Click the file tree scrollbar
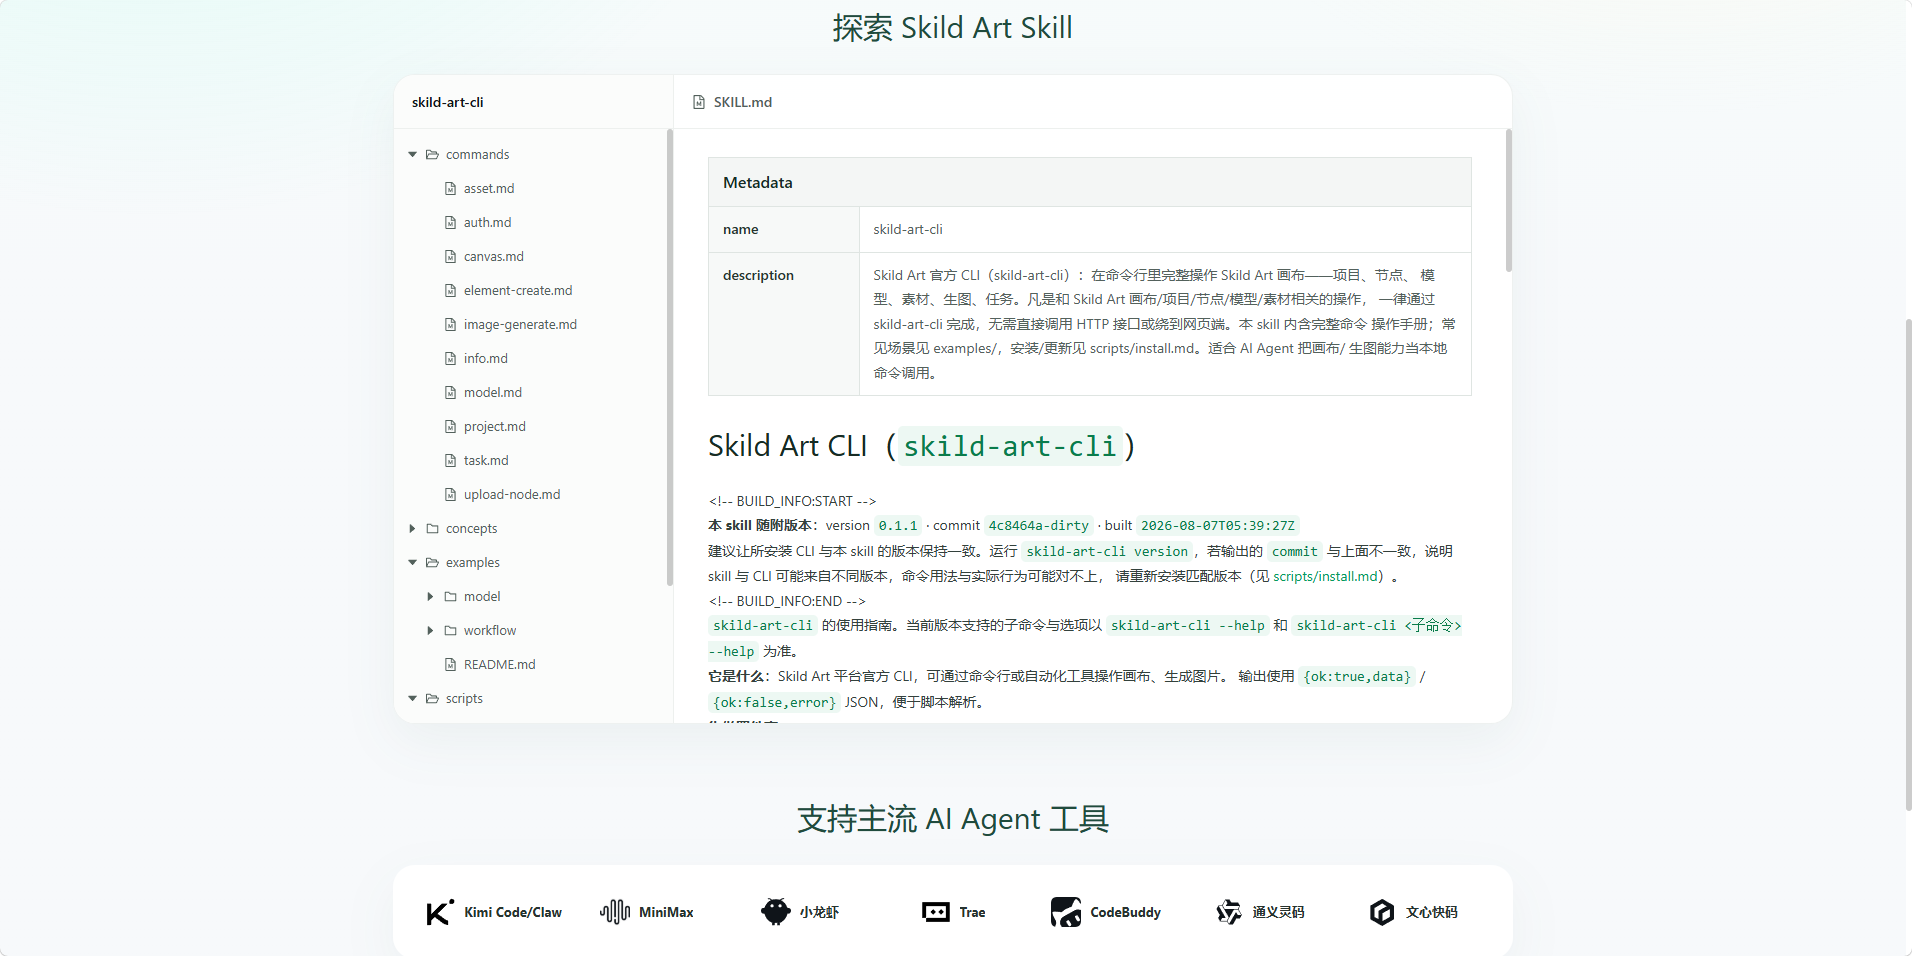 pos(670,357)
